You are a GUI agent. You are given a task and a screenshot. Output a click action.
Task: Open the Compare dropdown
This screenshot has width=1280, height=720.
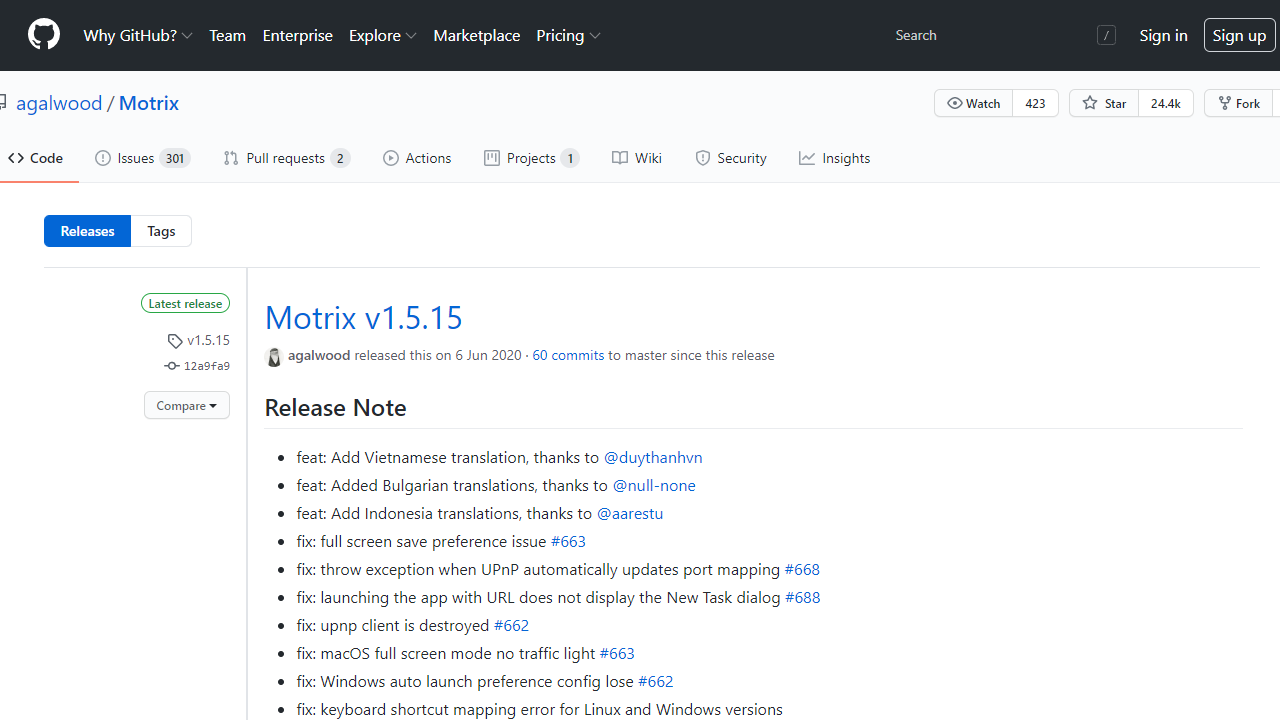[187, 405]
